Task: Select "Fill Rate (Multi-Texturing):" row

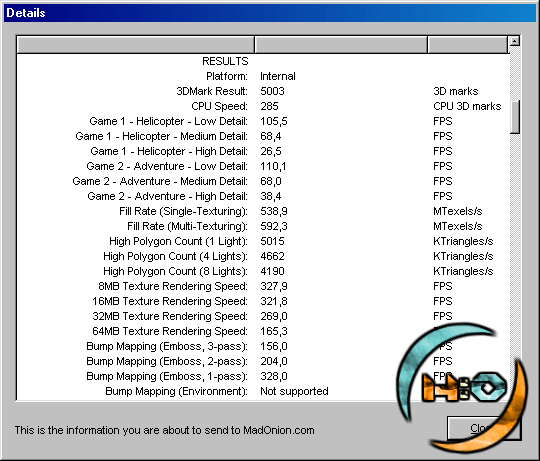Action: [x=187, y=226]
